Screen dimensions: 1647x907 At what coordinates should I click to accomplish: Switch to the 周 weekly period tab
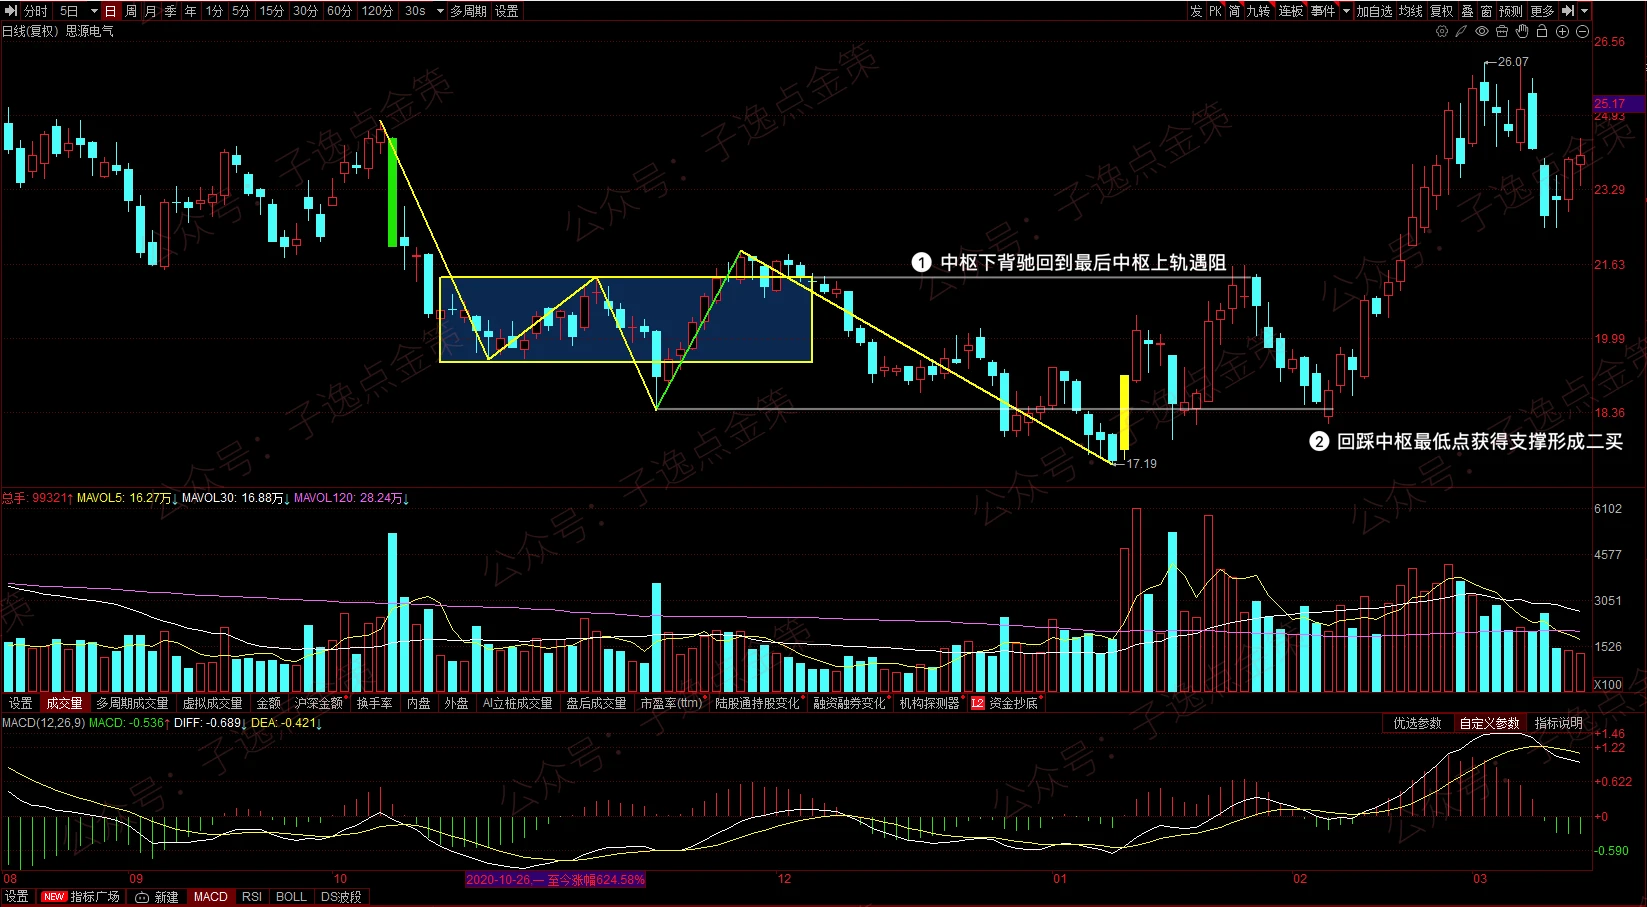[x=131, y=11]
